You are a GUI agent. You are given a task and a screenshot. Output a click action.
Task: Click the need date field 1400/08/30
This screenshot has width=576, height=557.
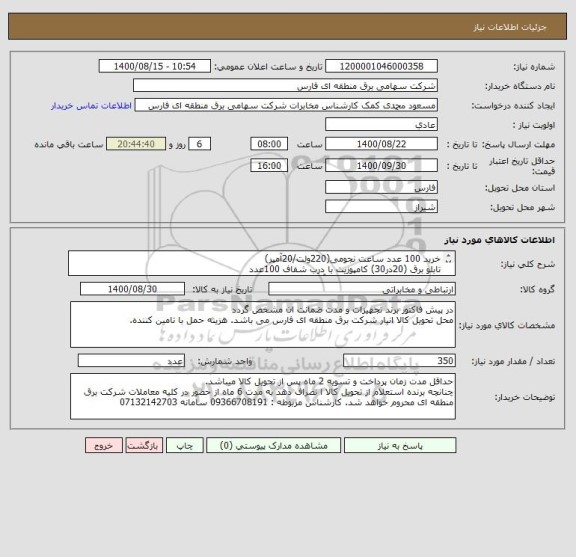[132, 289]
